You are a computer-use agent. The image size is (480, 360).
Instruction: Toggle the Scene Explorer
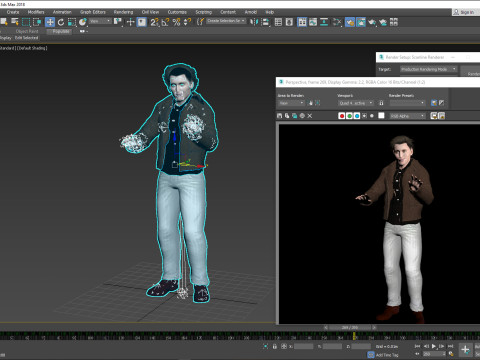tap(278, 22)
